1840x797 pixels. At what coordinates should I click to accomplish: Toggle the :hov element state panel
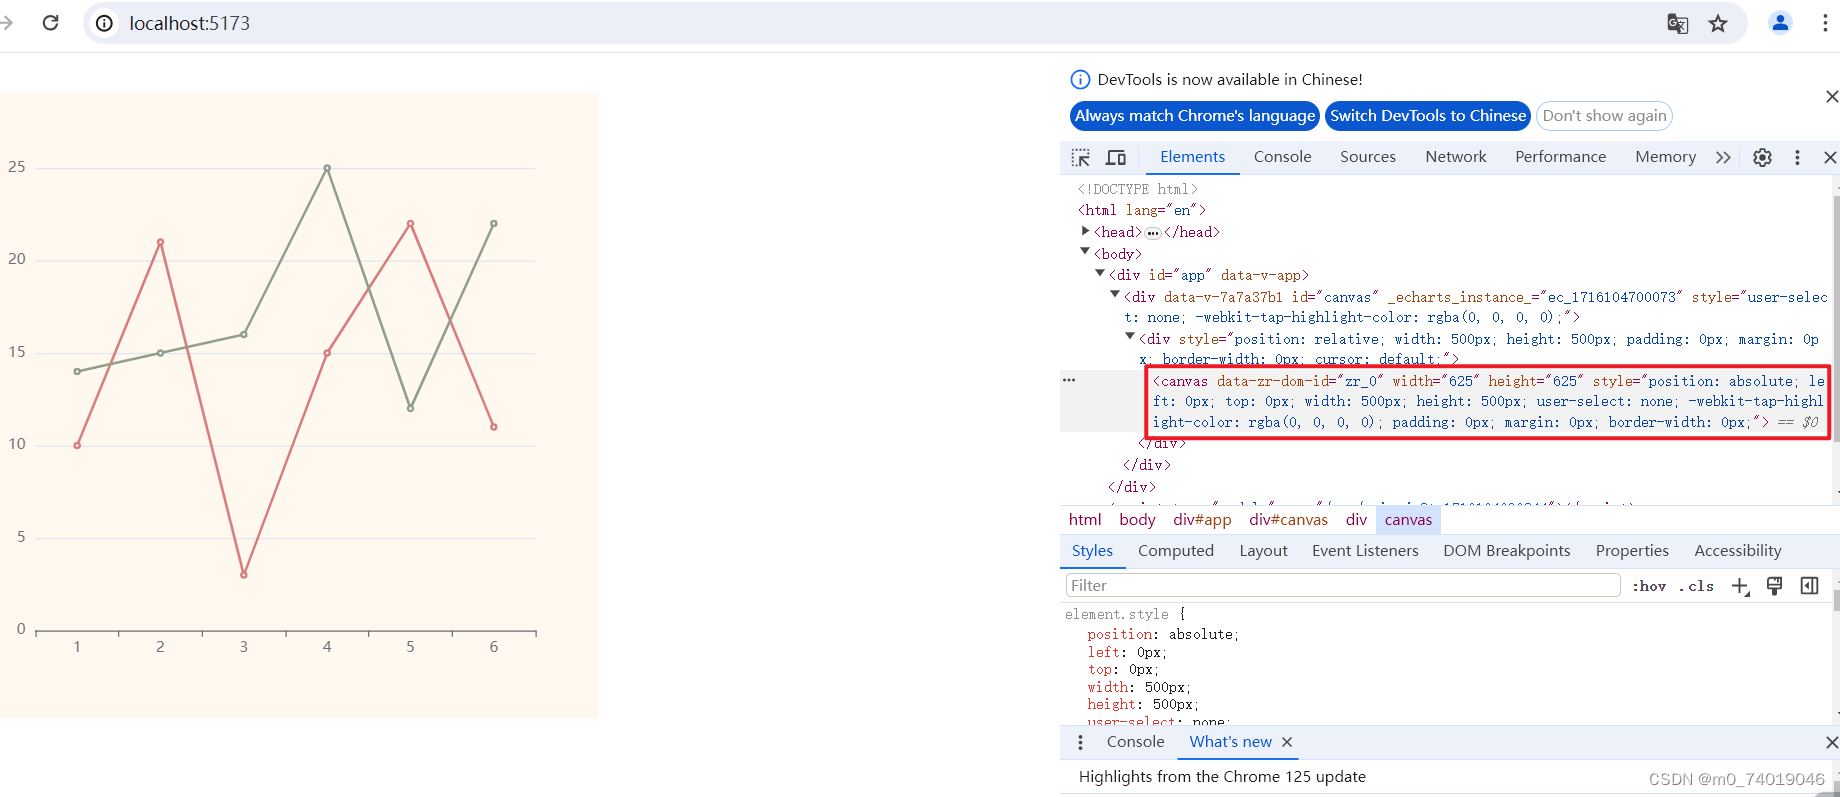[1649, 586]
